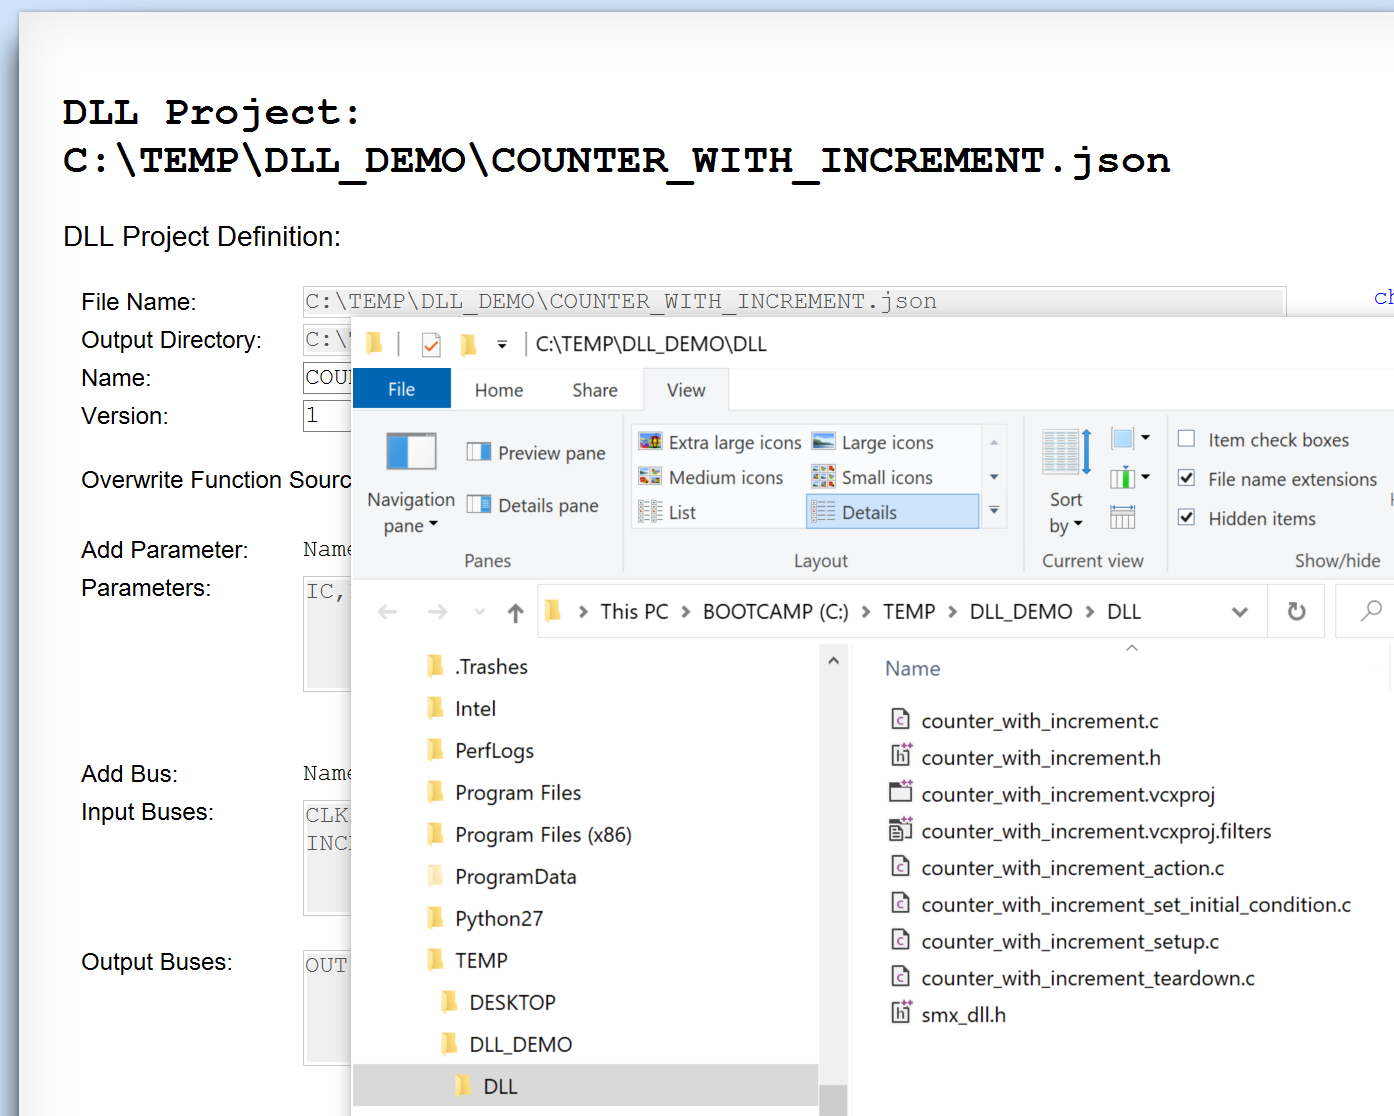Open the Sort by dropdown
The width and height of the screenshot is (1394, 1116).
[x=1065, y=512]
